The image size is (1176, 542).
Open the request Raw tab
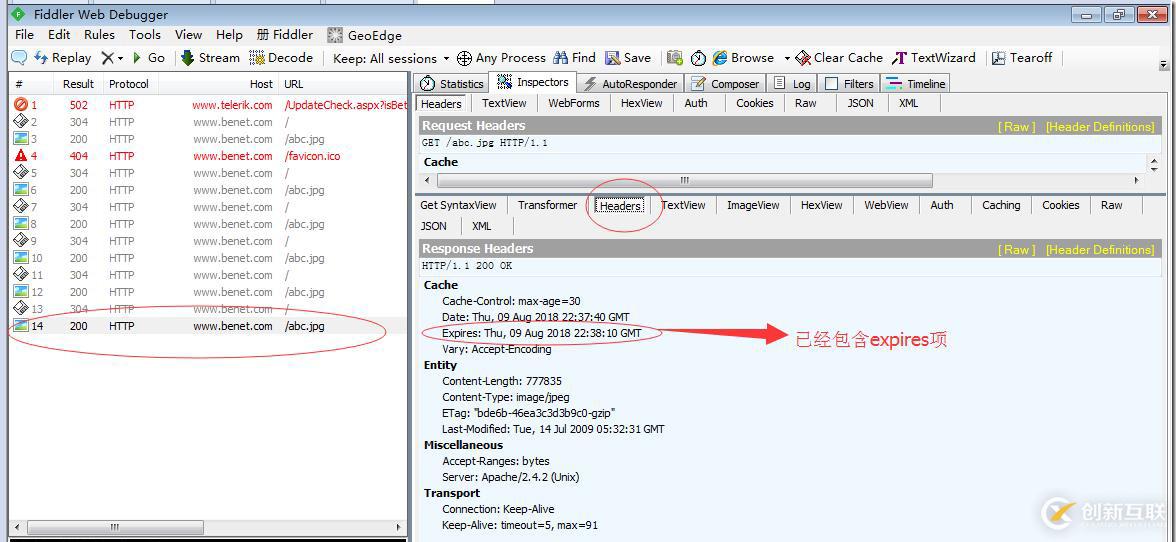pyautogui.click(x=806, y=103)
